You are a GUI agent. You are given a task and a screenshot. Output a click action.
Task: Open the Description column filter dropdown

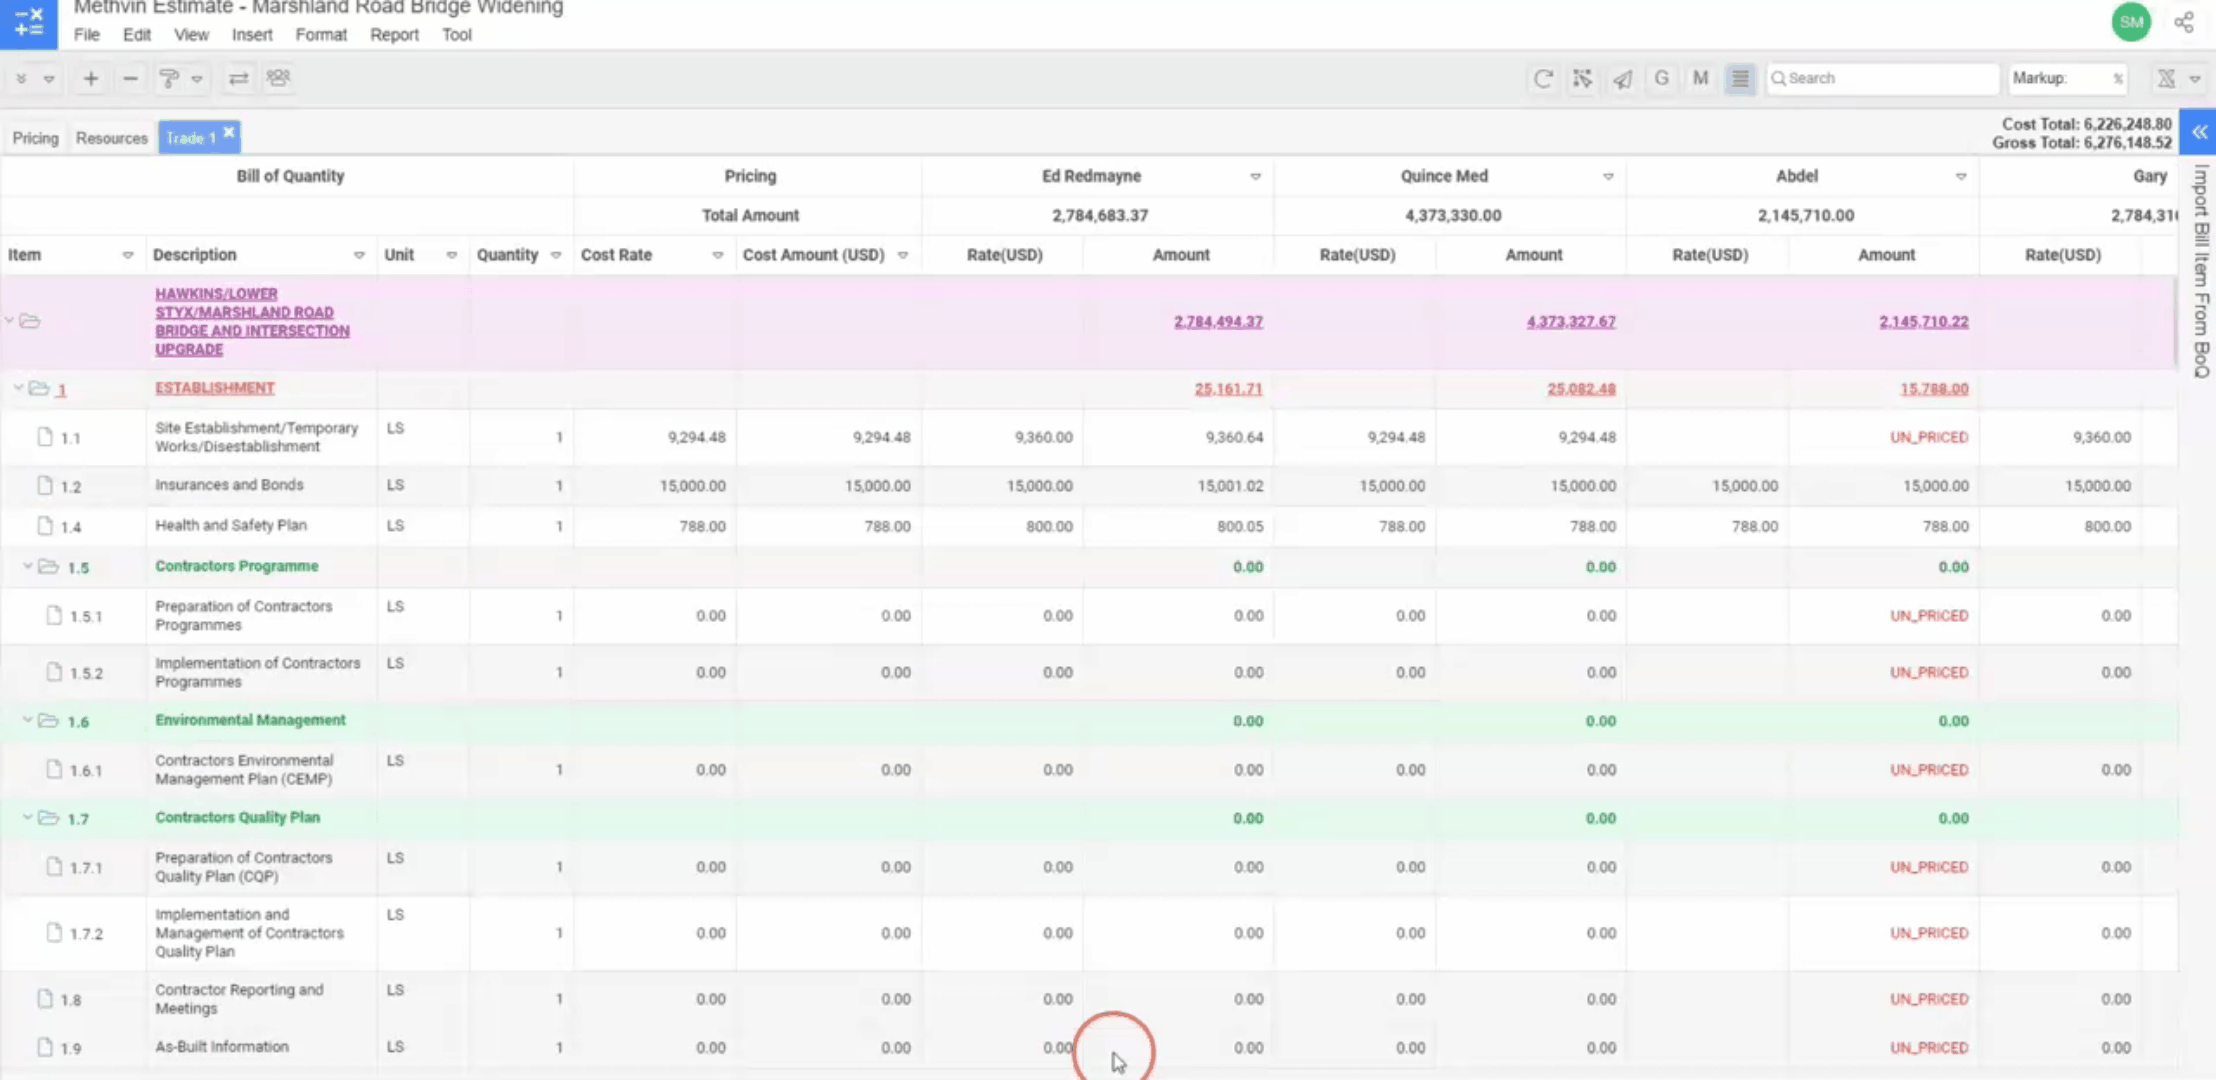[359, 255]
